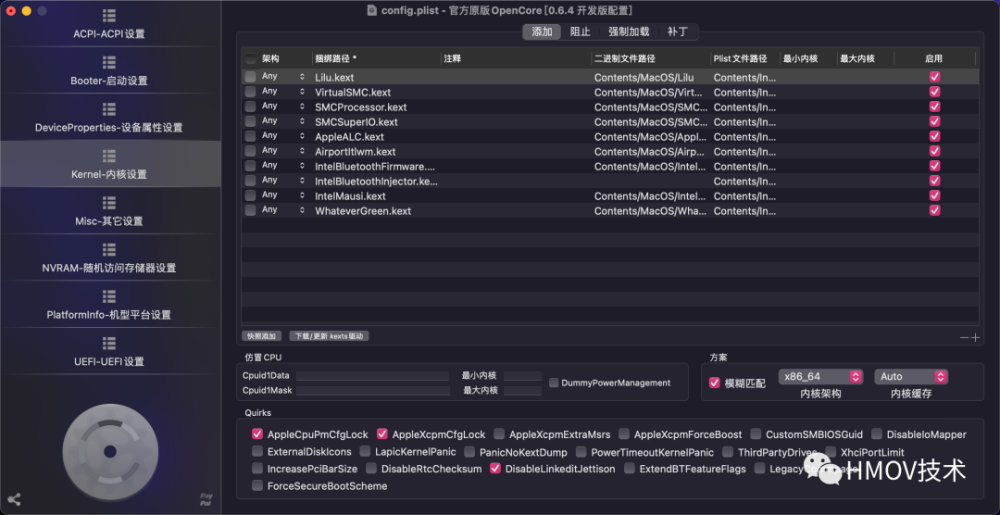Switch to the 补丁 tab
This screenshot has height=515, width=1000.
(x=677, y=32)
